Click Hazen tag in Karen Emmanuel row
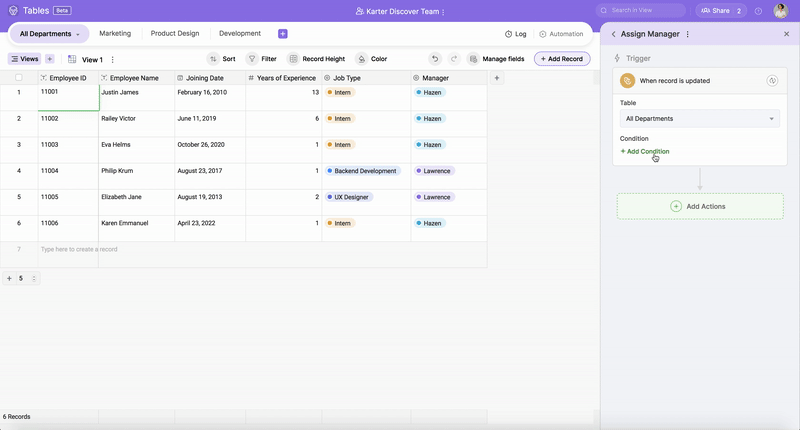This screenshot has width=800, height=430. tap(430, 223)
